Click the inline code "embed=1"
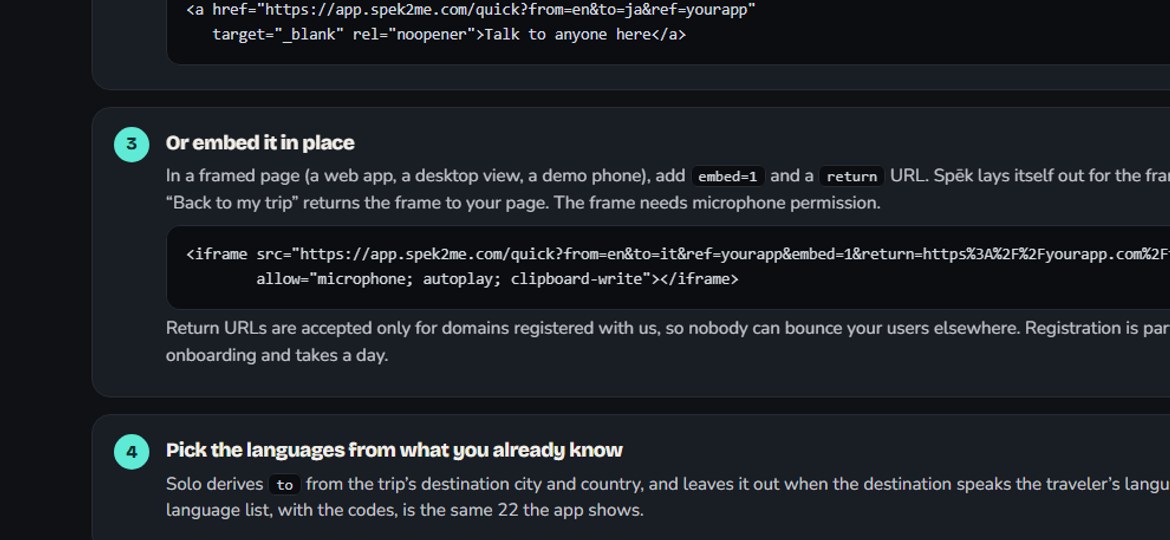Image resolution: width=1170 pixels, height=540 pixels. click(728, 176)
